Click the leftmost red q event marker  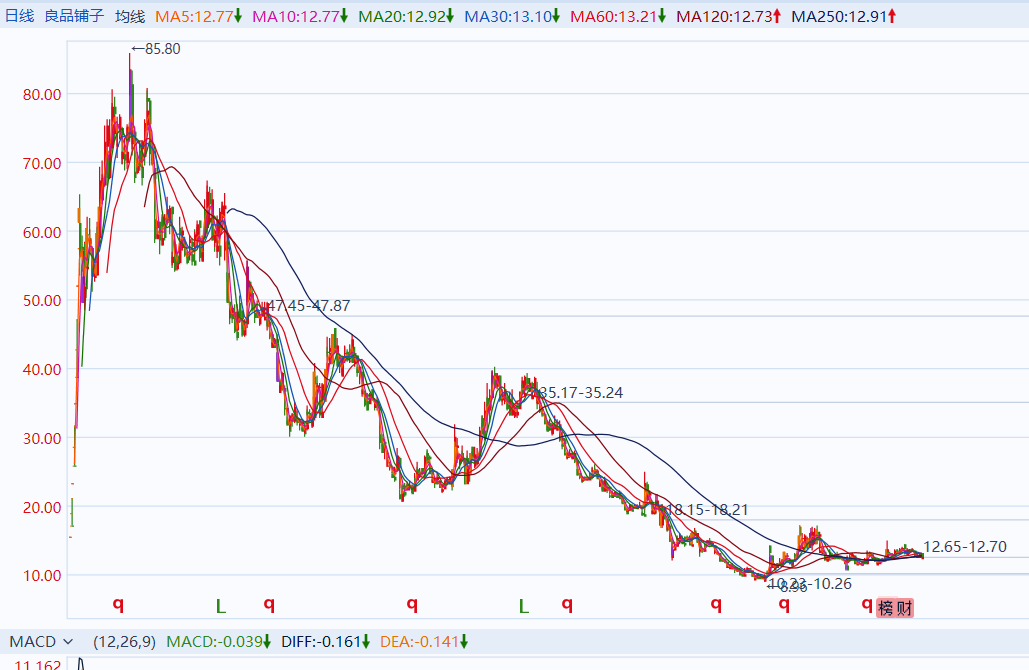(x=118, y=604)
